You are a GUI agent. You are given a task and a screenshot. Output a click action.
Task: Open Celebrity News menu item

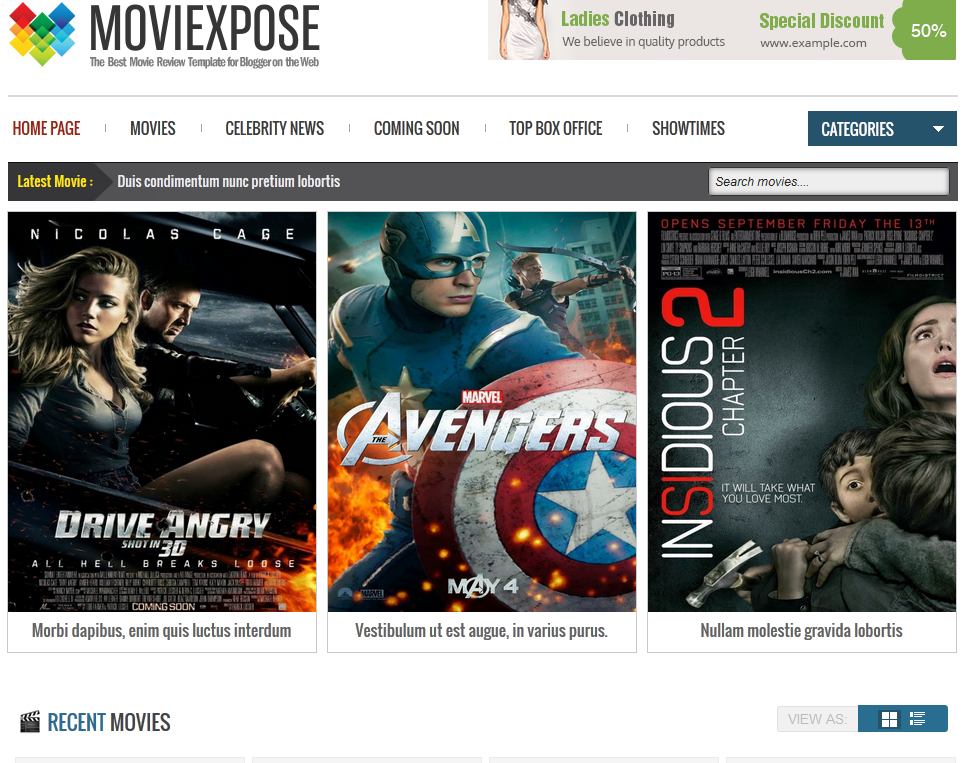(274, 129)
